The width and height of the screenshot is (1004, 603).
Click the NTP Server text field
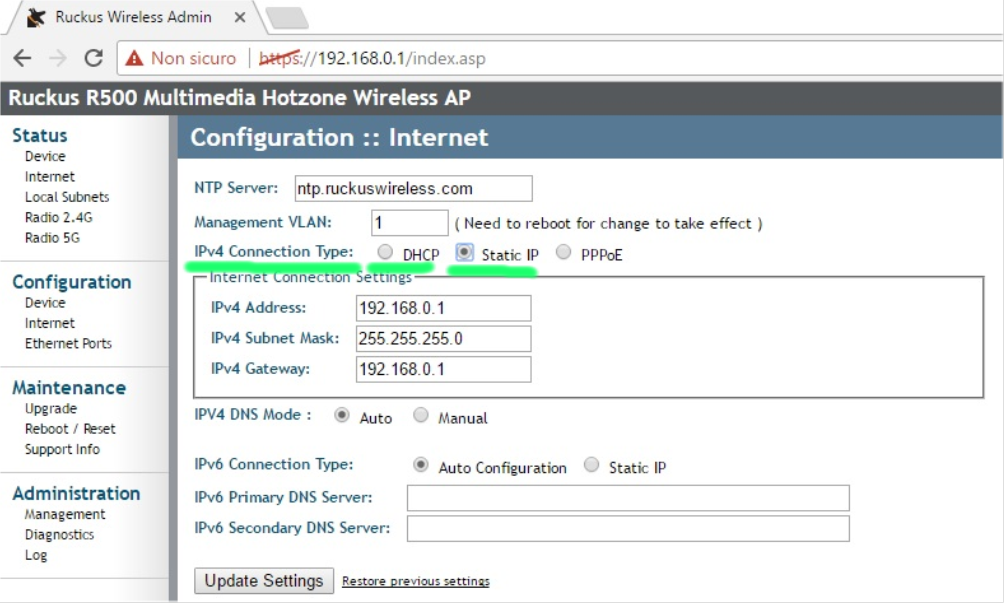(x=412, y=188)
